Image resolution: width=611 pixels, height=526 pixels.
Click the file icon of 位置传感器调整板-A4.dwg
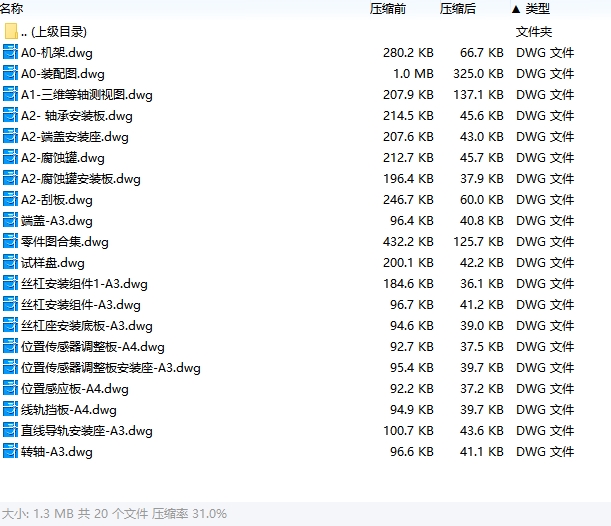coord(10,347)
